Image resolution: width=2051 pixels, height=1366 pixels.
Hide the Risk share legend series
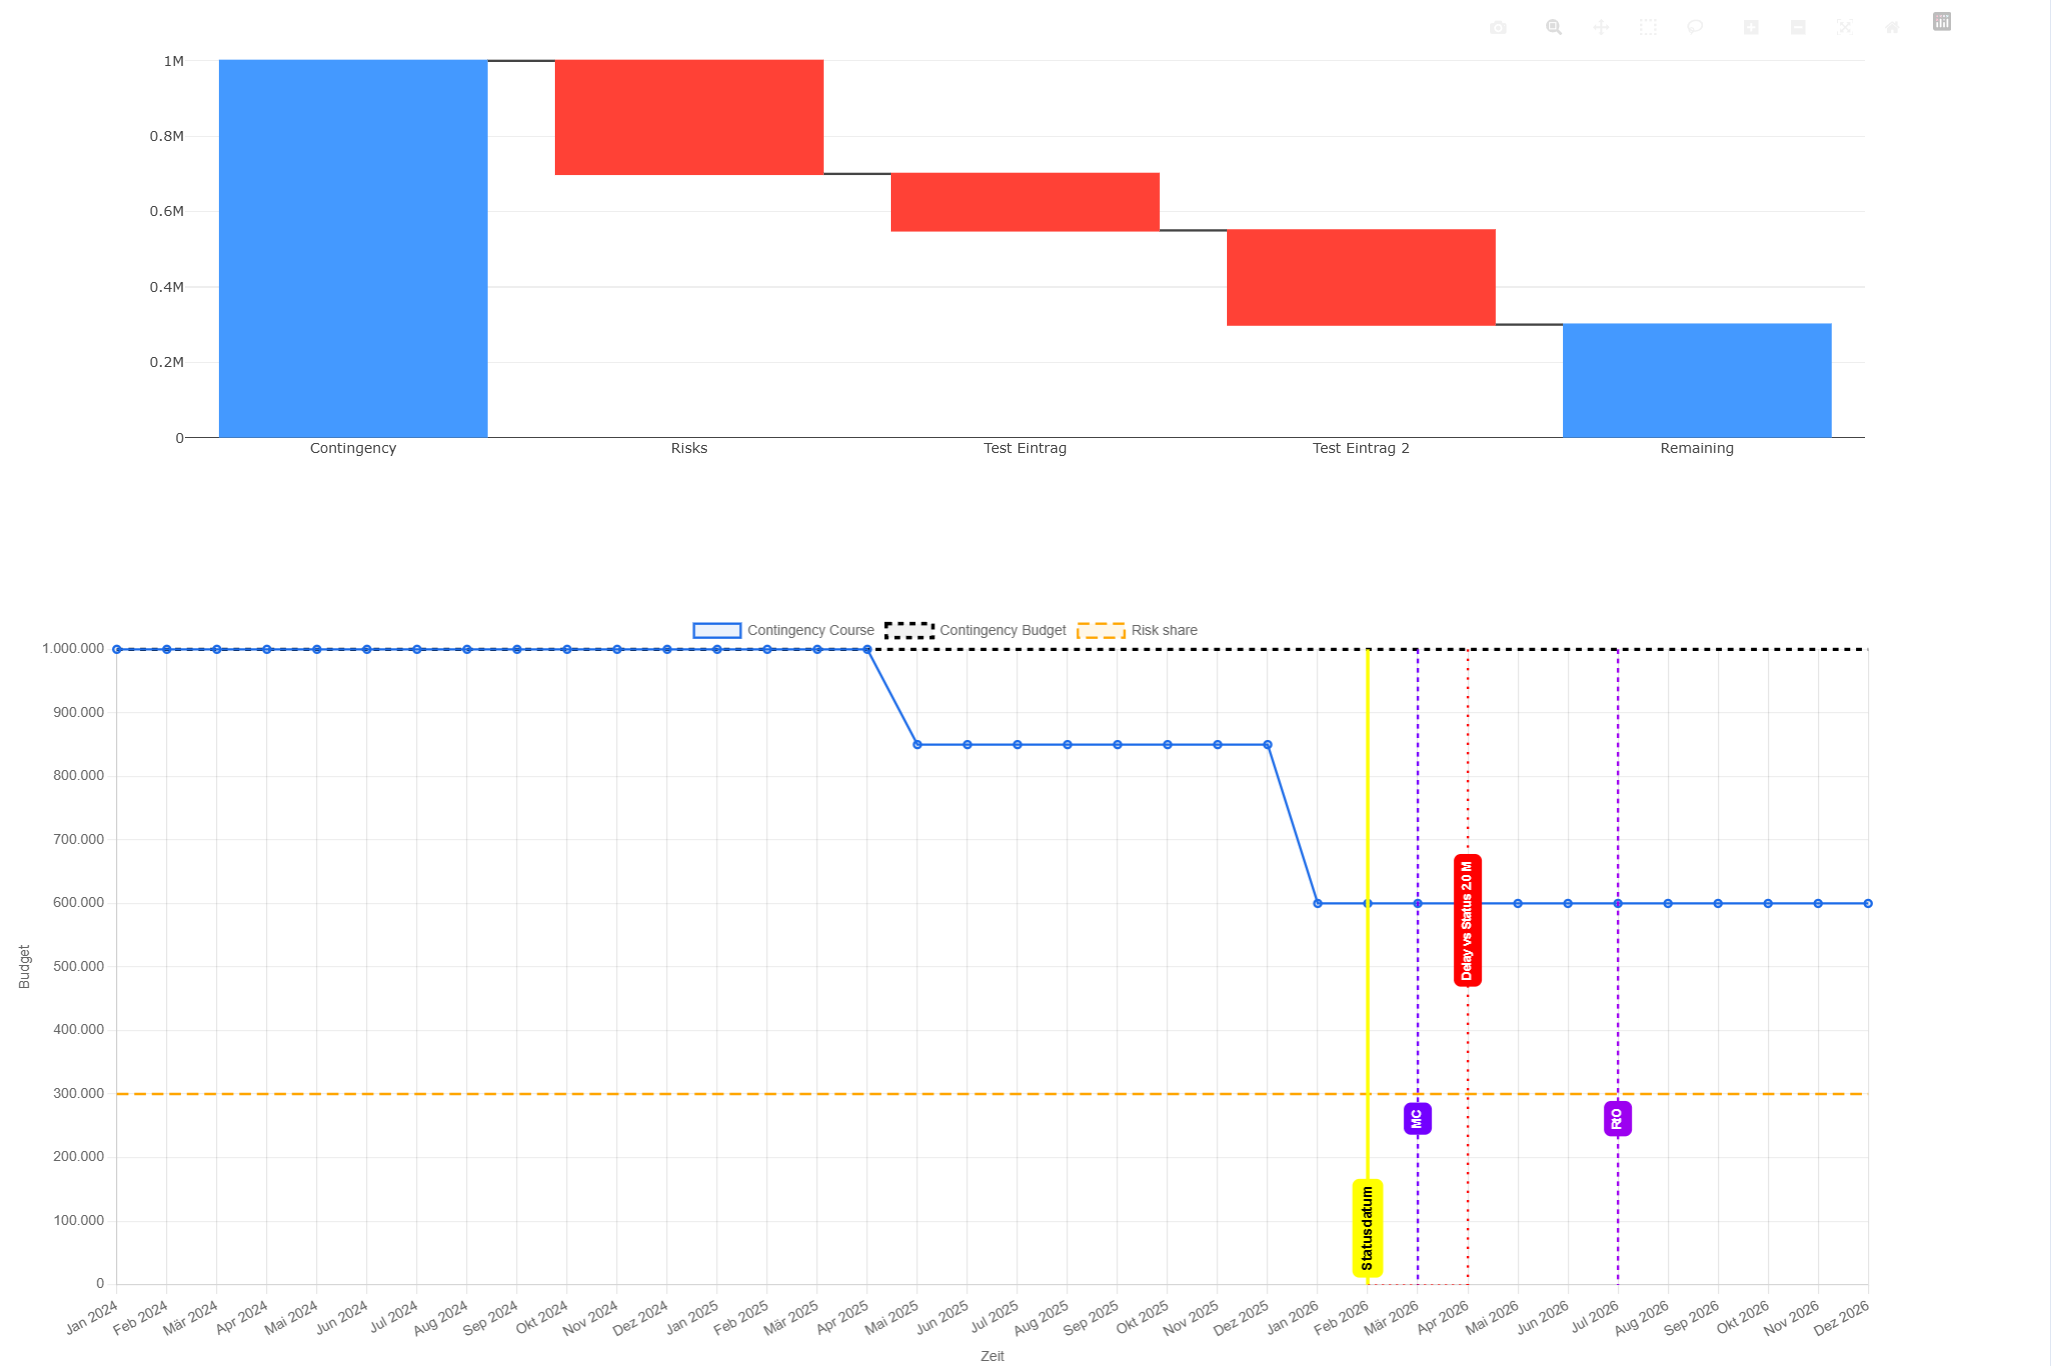(1137, 630)
